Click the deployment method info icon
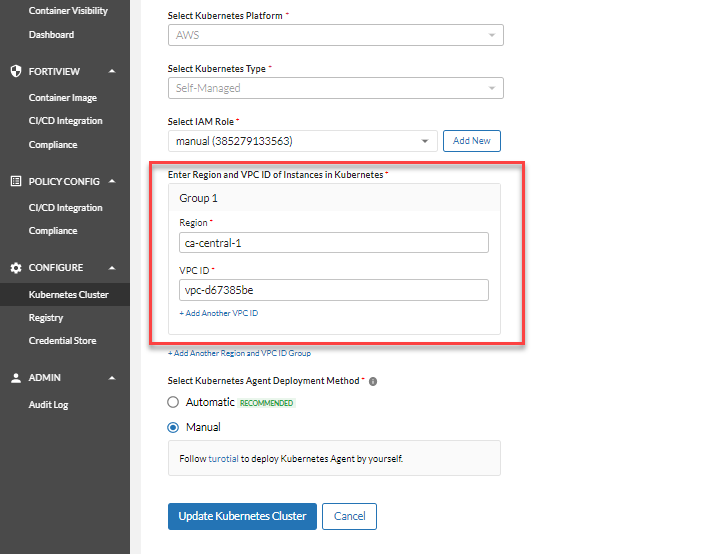This screenshot has height=554, width=715. click(x=373, y=381)
